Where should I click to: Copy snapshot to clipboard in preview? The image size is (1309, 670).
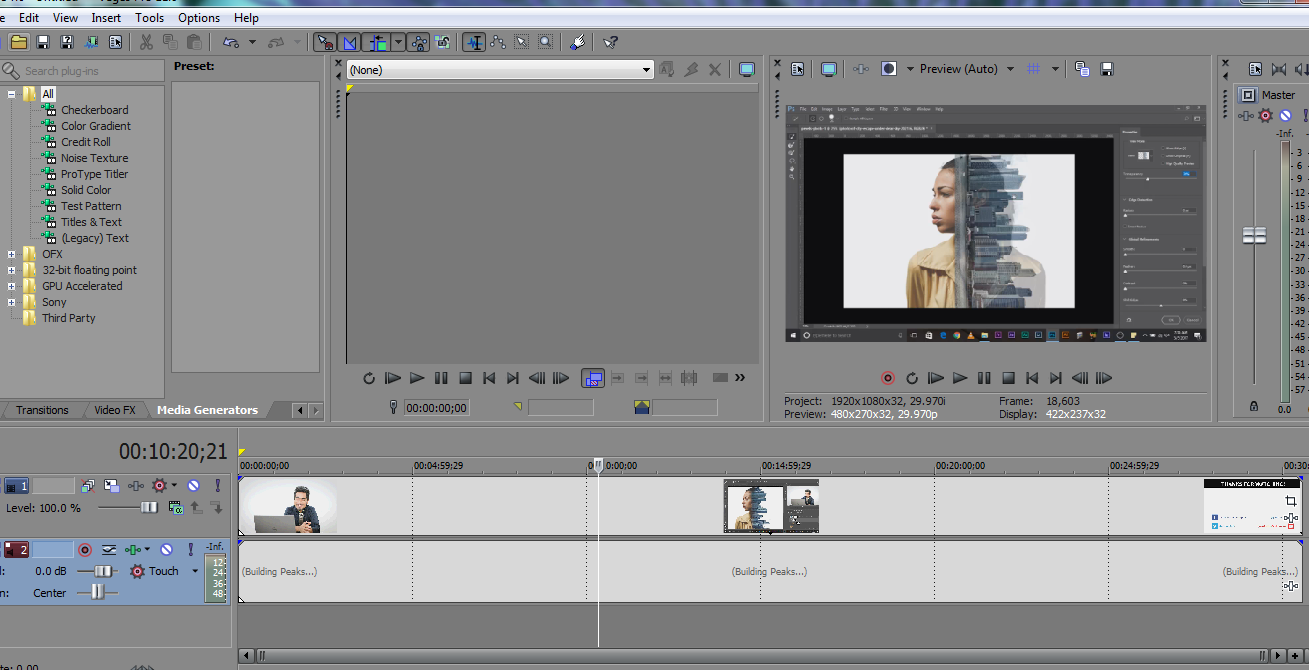click(x=1082, y=69)
